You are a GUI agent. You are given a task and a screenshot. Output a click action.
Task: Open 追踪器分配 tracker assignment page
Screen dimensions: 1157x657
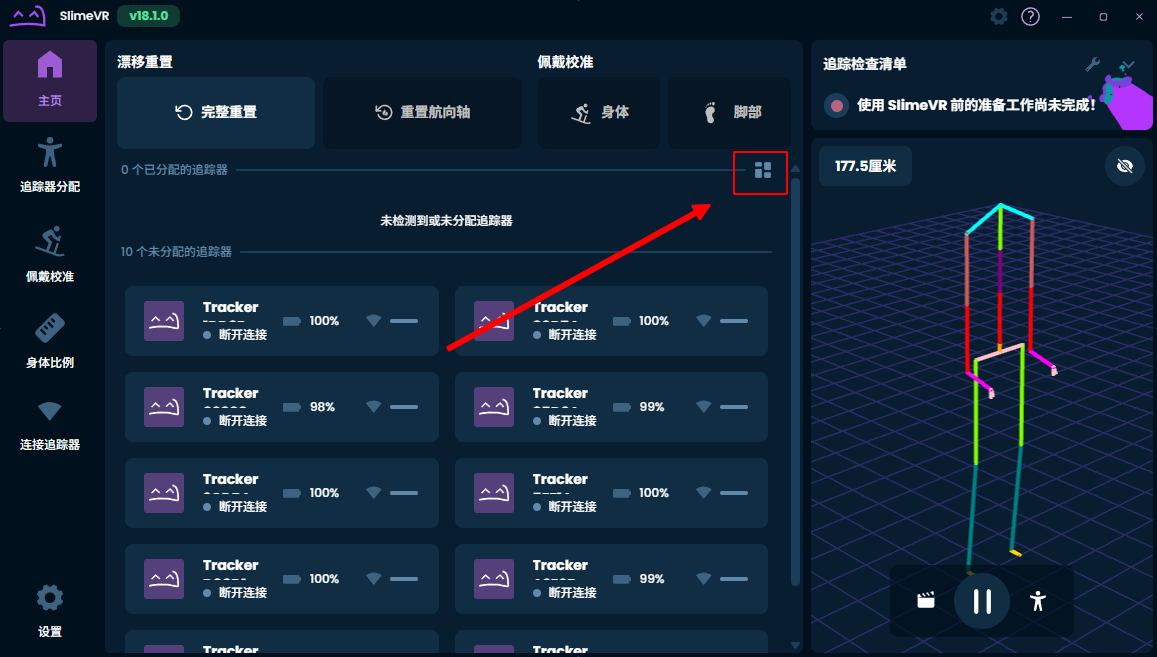[x=50, y=166]
